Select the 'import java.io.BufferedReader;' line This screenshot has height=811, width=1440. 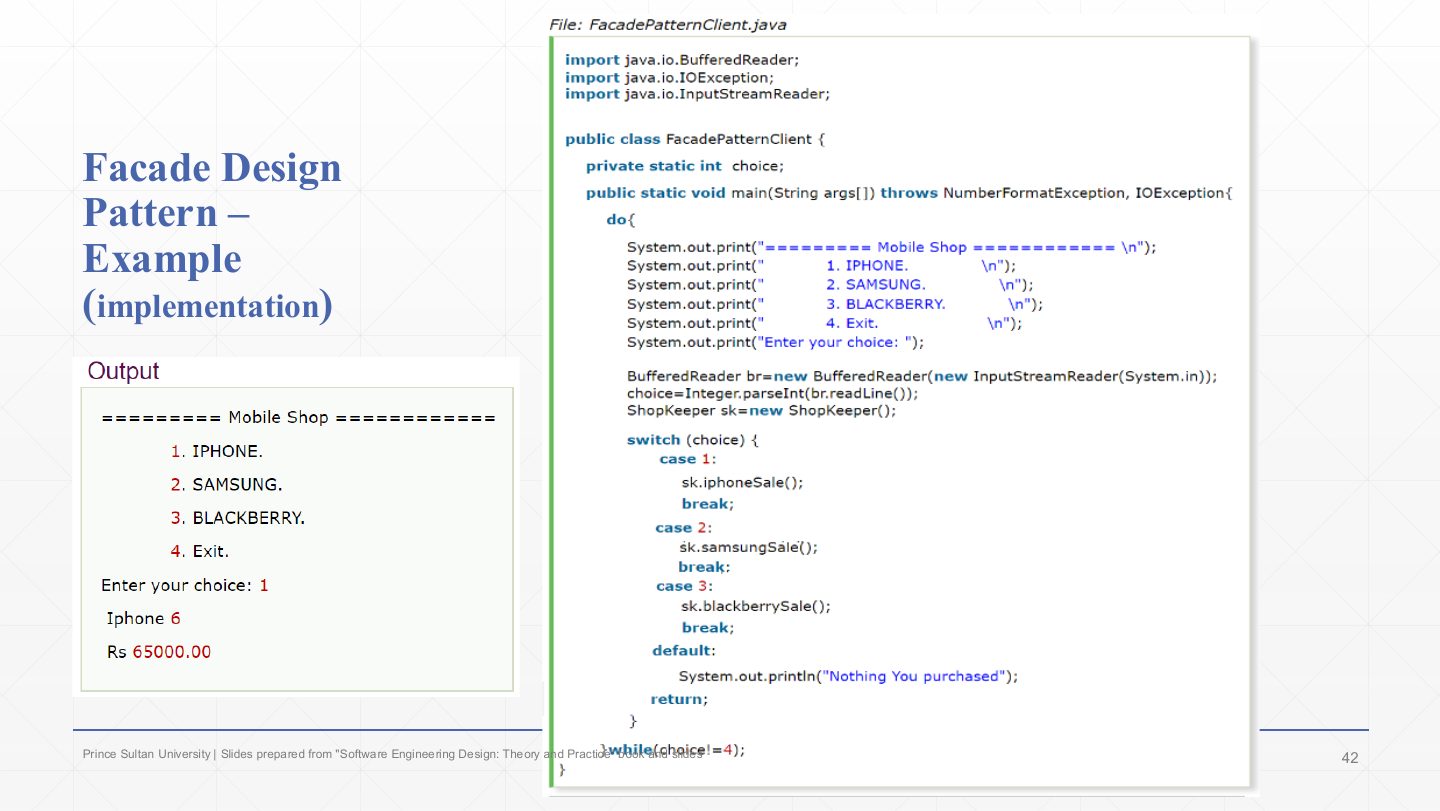(682, 60)
